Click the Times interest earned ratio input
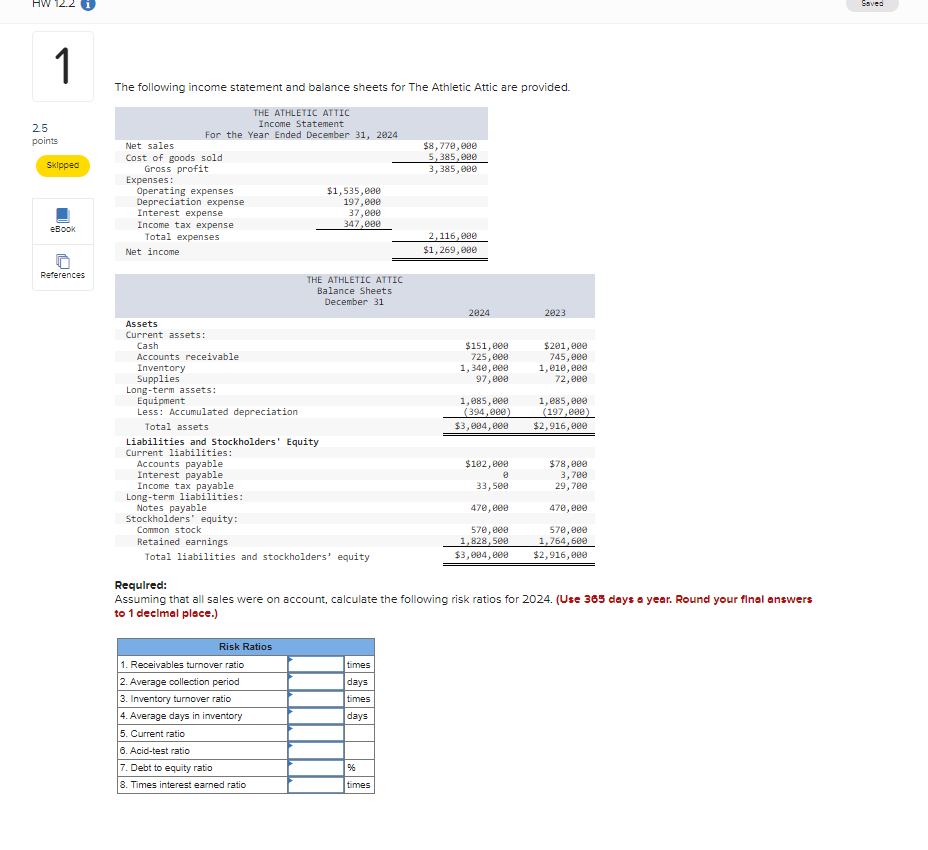The width and height of the screenshot is (928, 850). click(x=316, y=784)
